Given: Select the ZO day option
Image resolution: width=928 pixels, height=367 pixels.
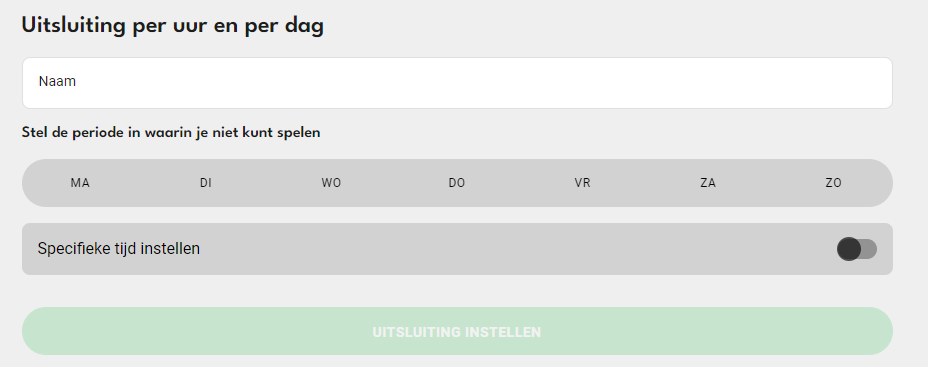Looking at the screenshot, I should point(833,183).
